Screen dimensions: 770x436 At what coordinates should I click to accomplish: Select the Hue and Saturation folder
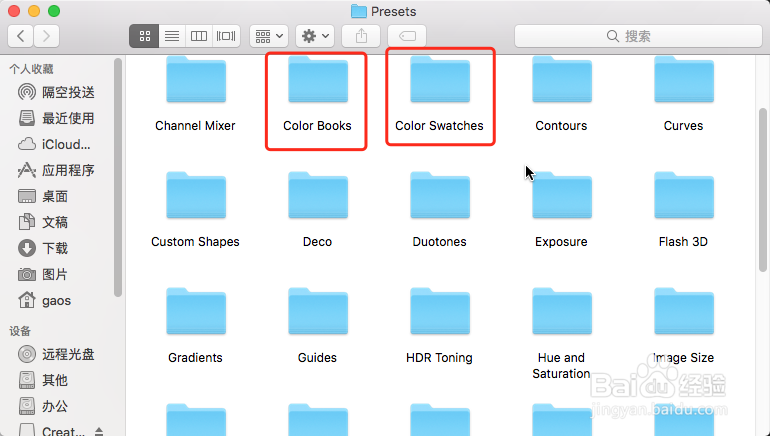pos(561,334)
